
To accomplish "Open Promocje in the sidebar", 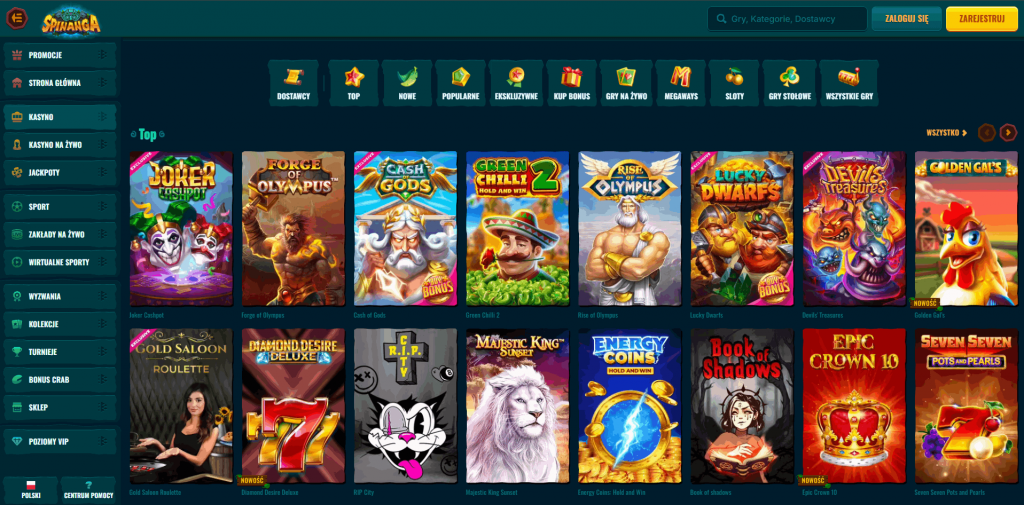I will click(59, 56).
